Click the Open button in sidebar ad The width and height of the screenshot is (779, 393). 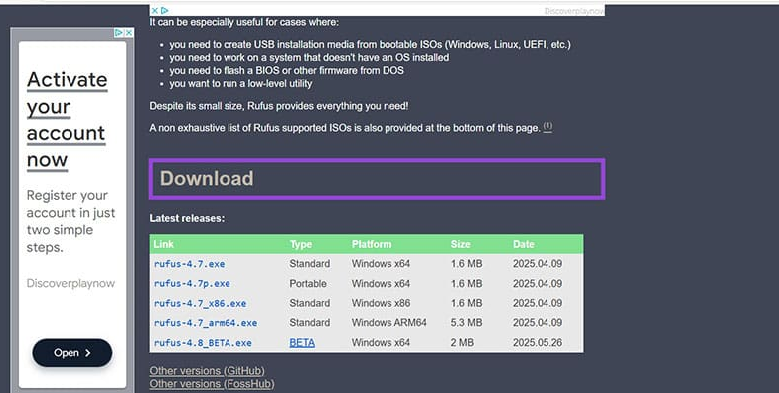pos(72,353)
